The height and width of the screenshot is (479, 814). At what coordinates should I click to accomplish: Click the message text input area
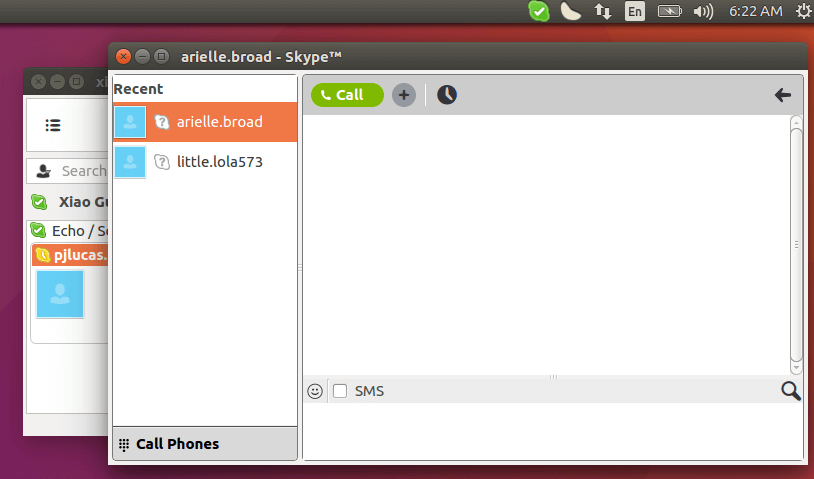click(x=553, y=431)
